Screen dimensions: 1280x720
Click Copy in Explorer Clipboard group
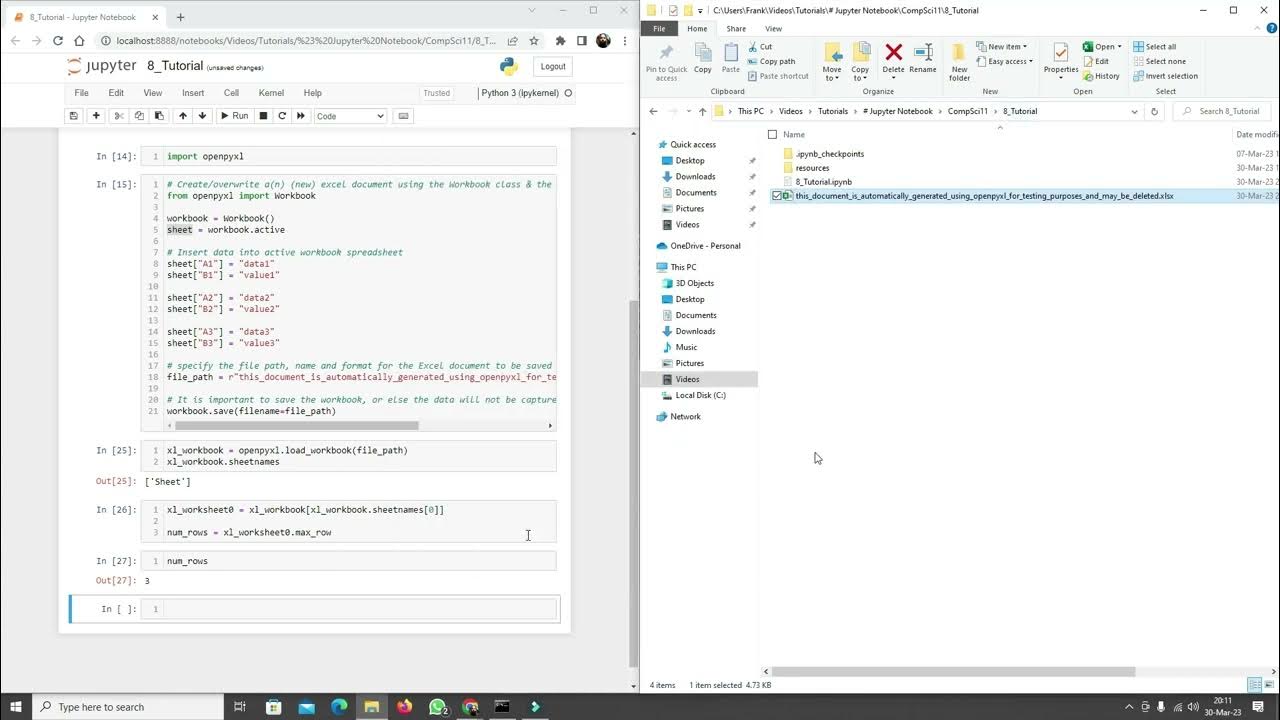(703, 58)
